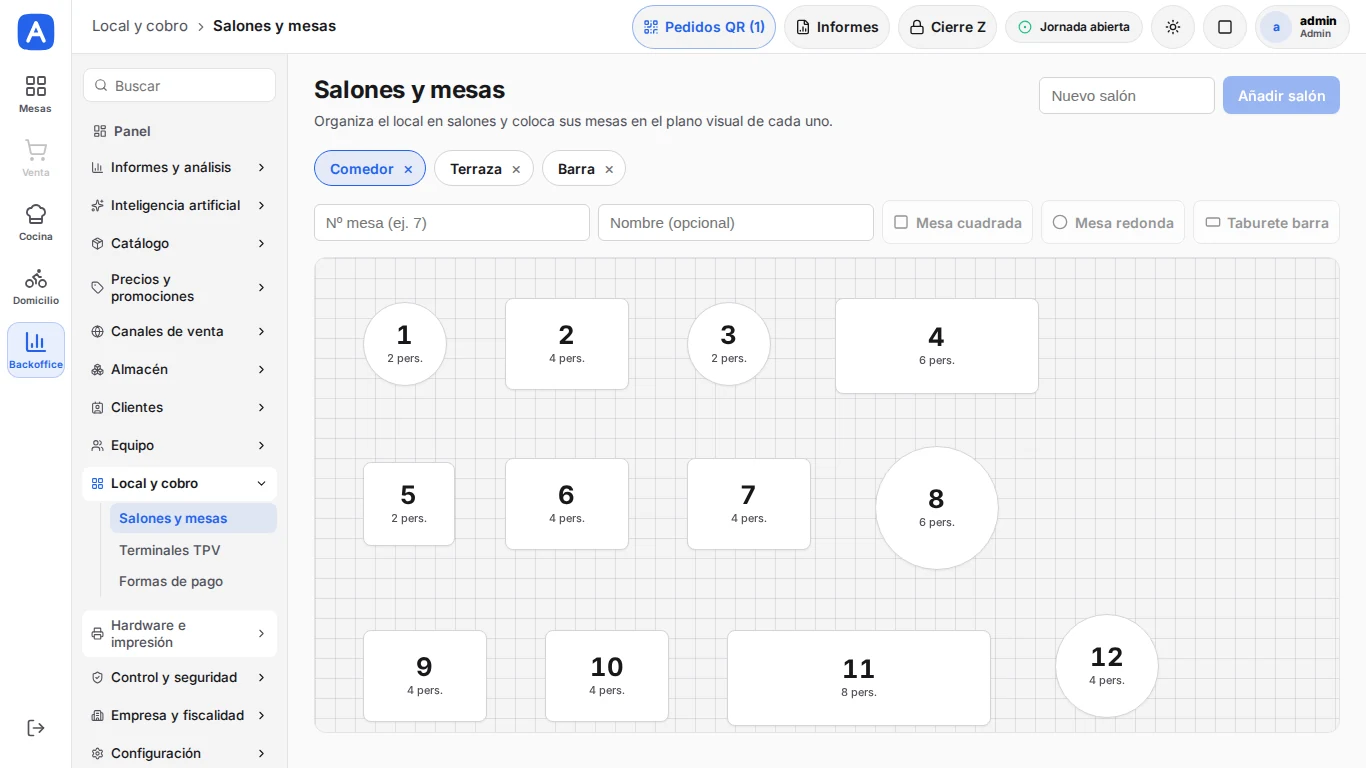
Task: Click the Nuevo salón input field
Action: pos(1127,96)
